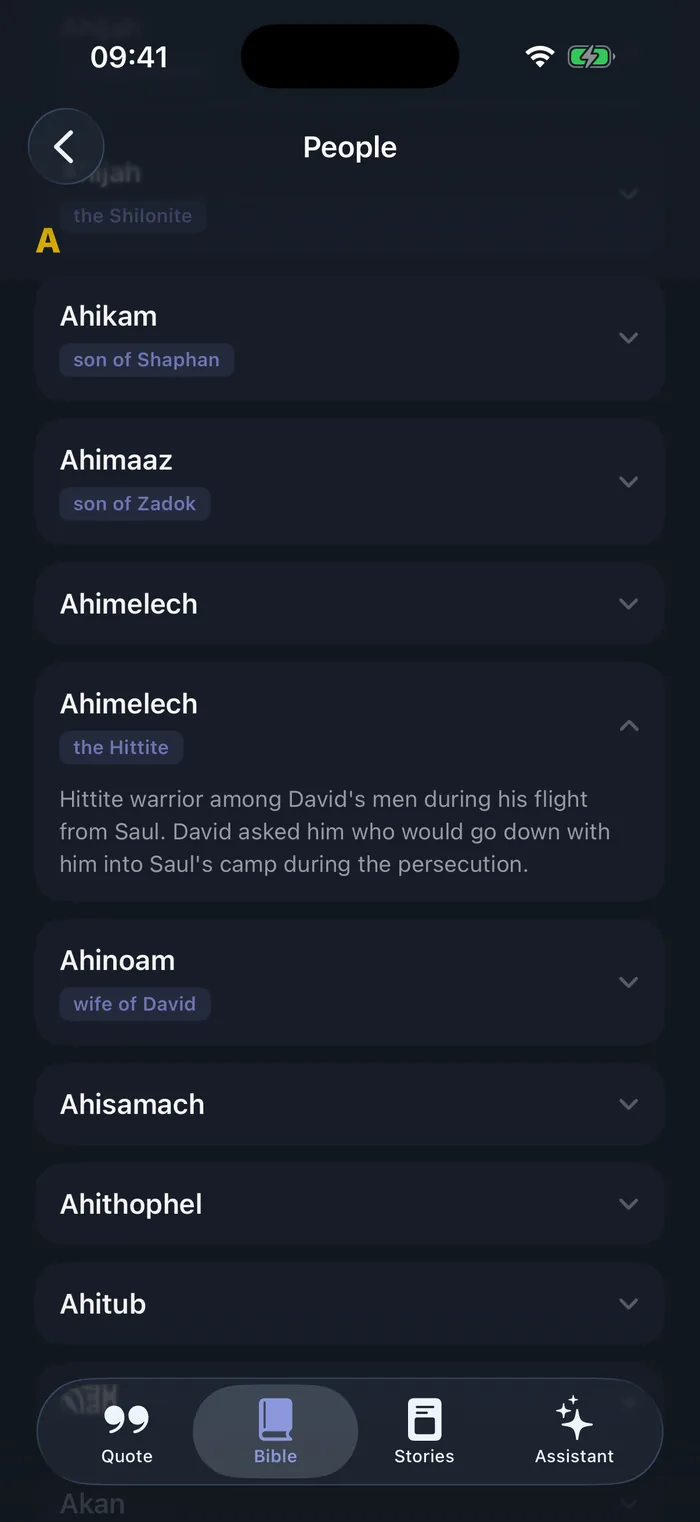700x1522 pixels.
Task: Tap the battery charging indicator
Action: click(591, 57)
